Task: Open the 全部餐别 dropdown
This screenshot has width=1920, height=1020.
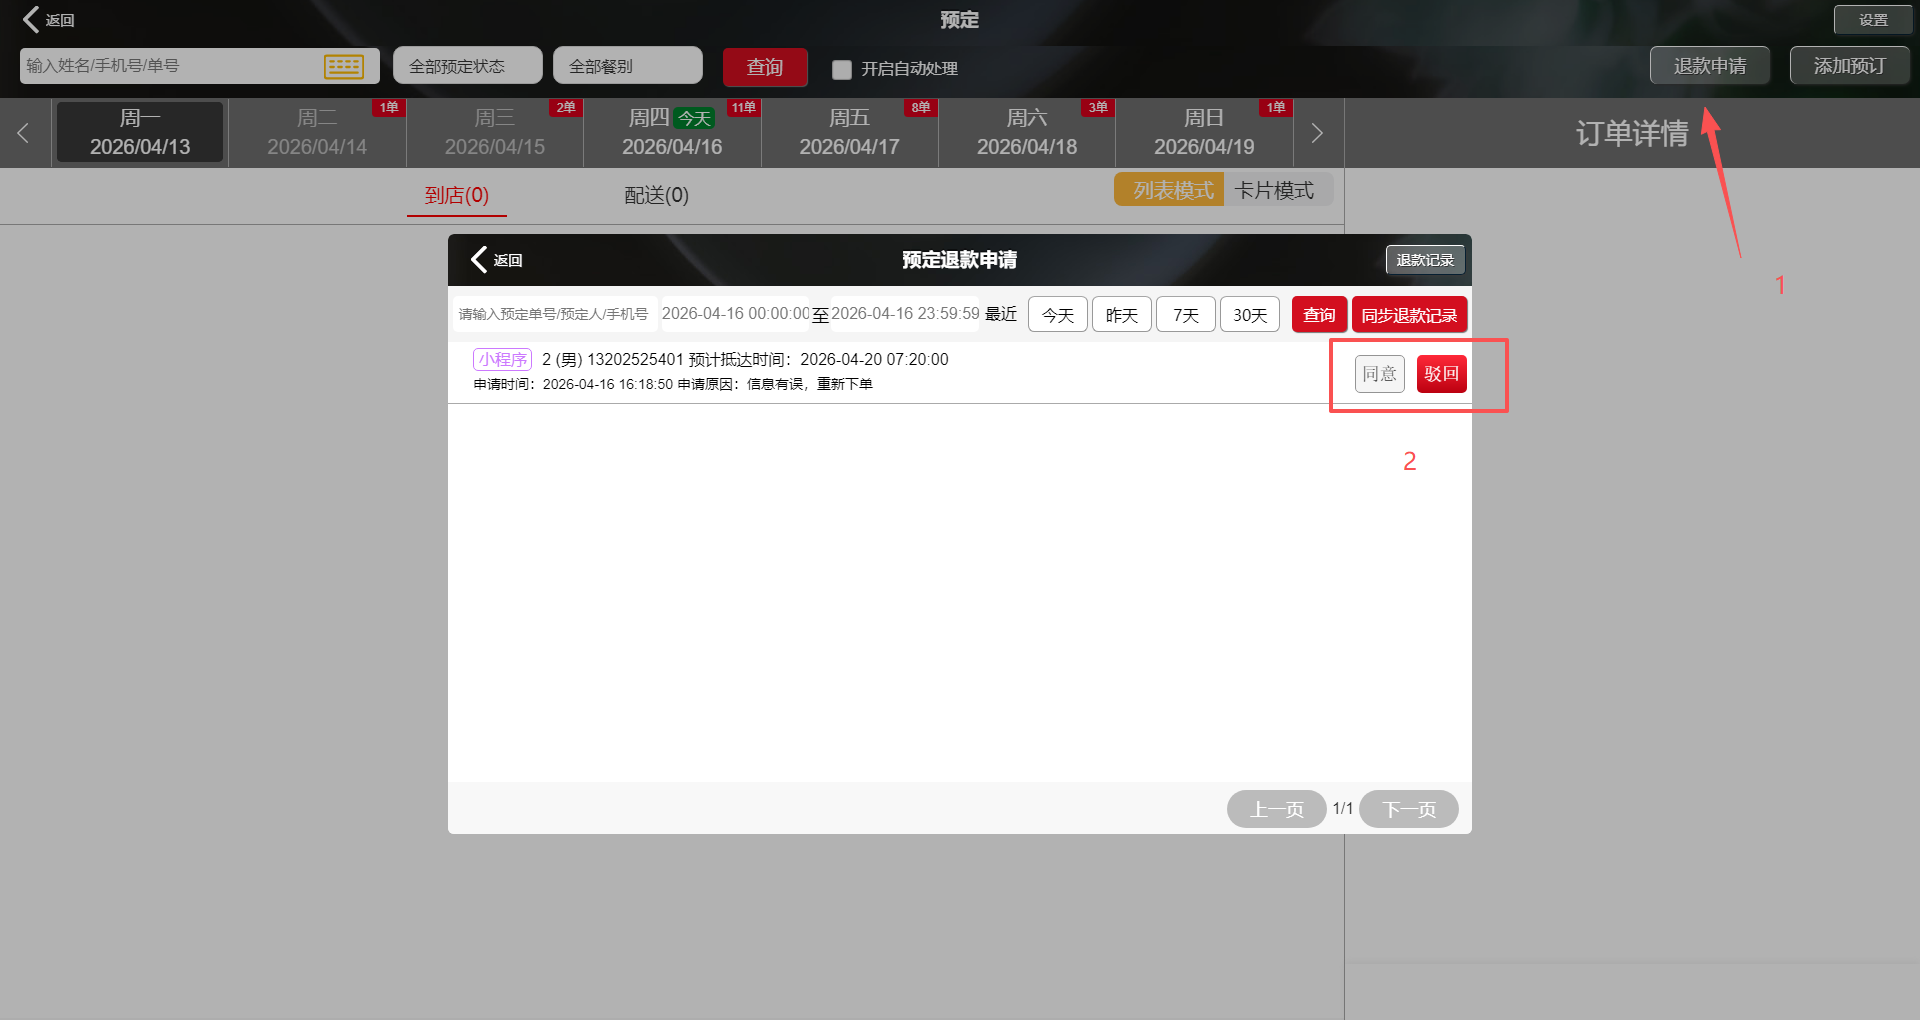Action: point(628,66)
